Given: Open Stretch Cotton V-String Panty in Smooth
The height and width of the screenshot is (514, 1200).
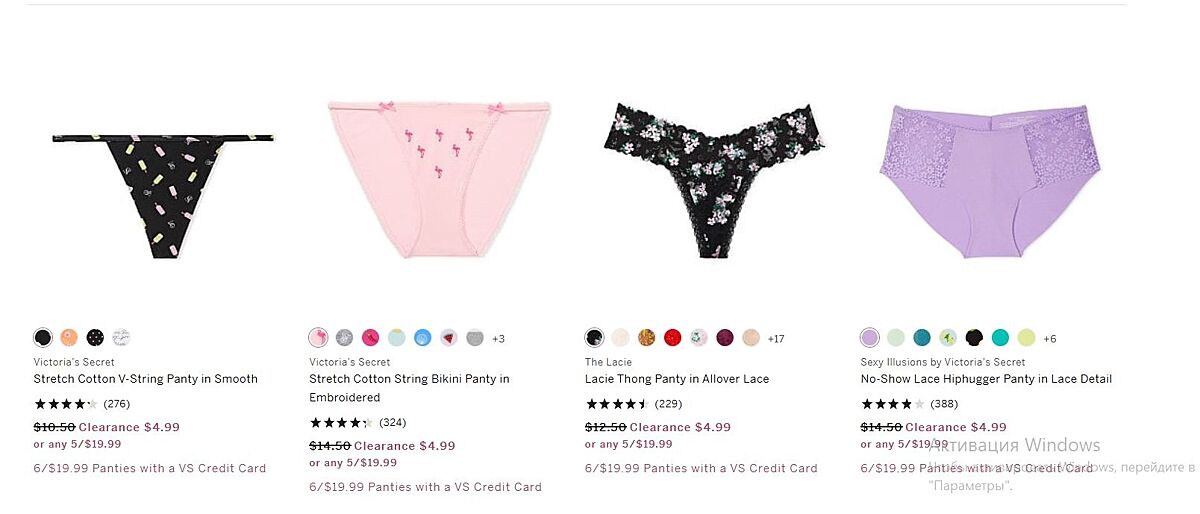Looking at the screenshot, I should tap(146, 379).
